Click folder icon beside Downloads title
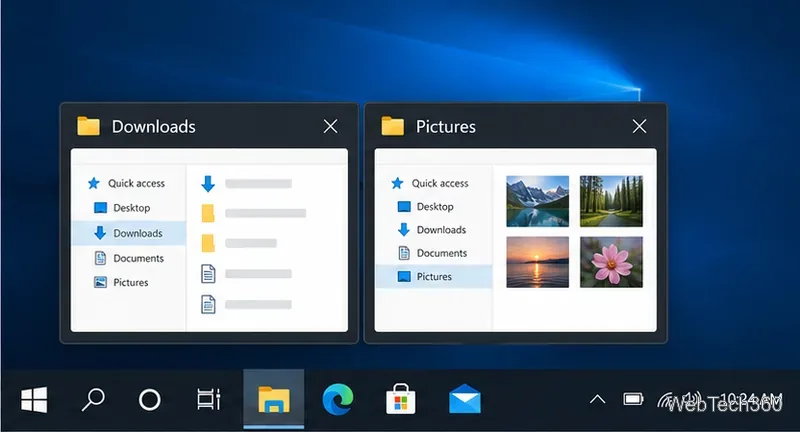The width and height of the screenshot is (800, 432). pyautogui.click(x=88, y=126)
